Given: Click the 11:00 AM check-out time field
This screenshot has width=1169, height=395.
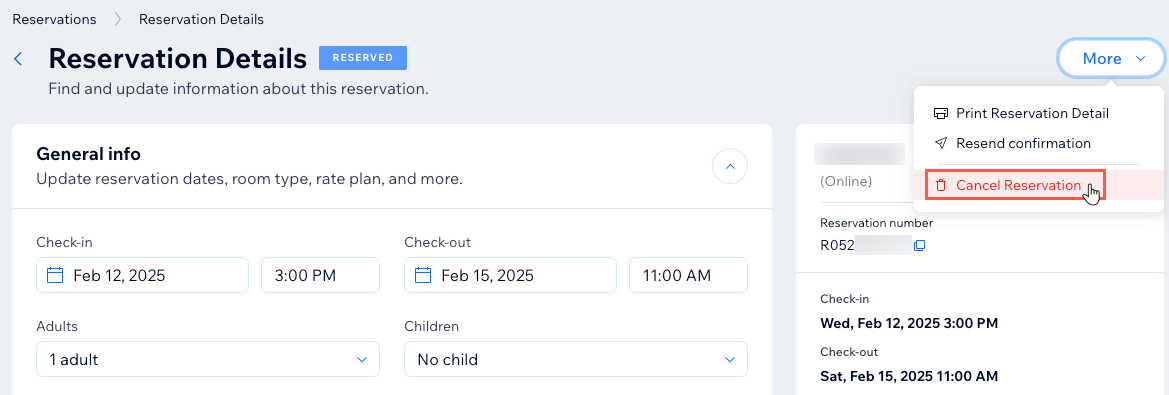Looking at the screenshot, I should point(689,275).
